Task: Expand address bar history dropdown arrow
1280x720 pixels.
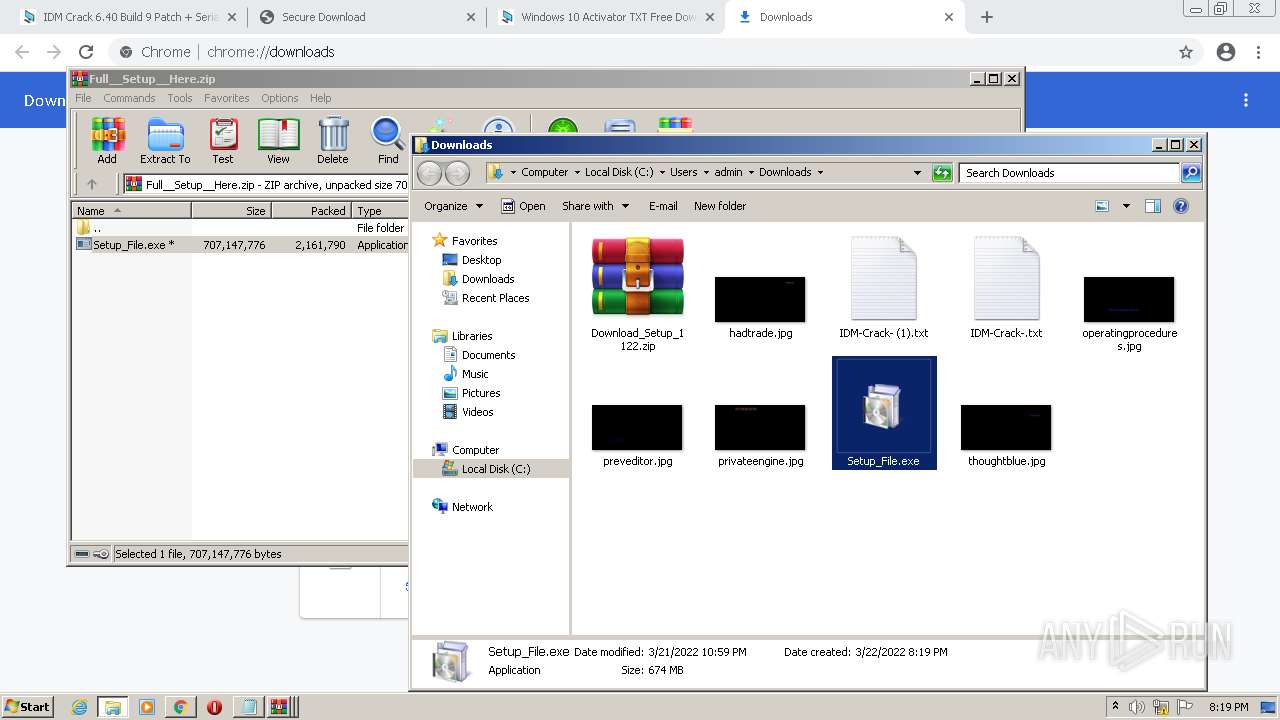Action: (917, 173)
